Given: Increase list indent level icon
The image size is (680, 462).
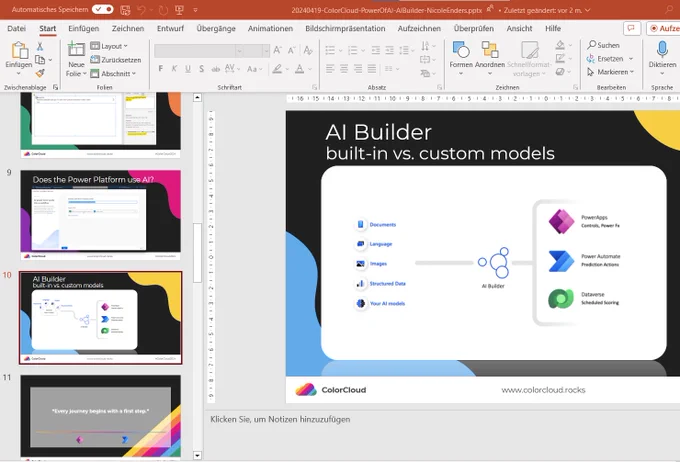Looking at the screenshot, I should tap(390, 50).
